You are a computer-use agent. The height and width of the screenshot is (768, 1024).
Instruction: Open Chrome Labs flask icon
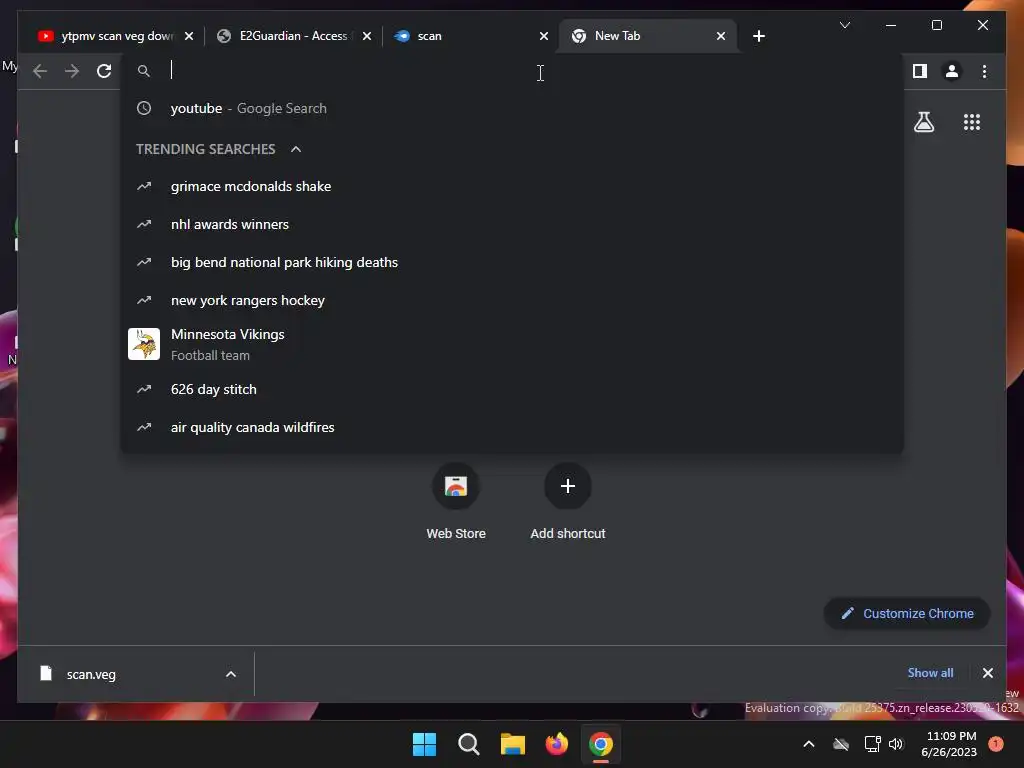(923, 122)
